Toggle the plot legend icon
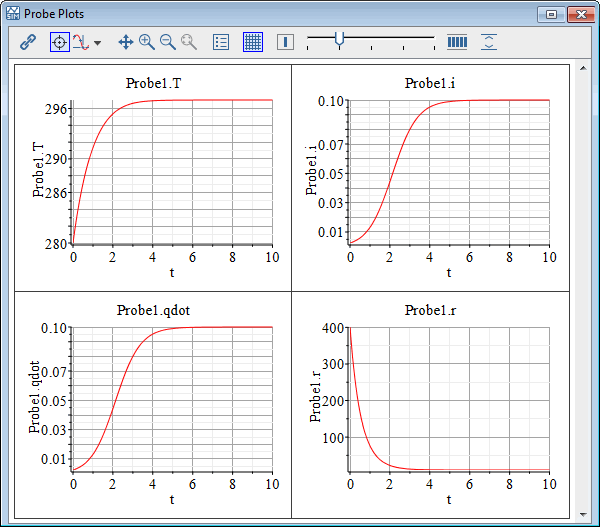The image size is (600, 527). tap(221, 42)
